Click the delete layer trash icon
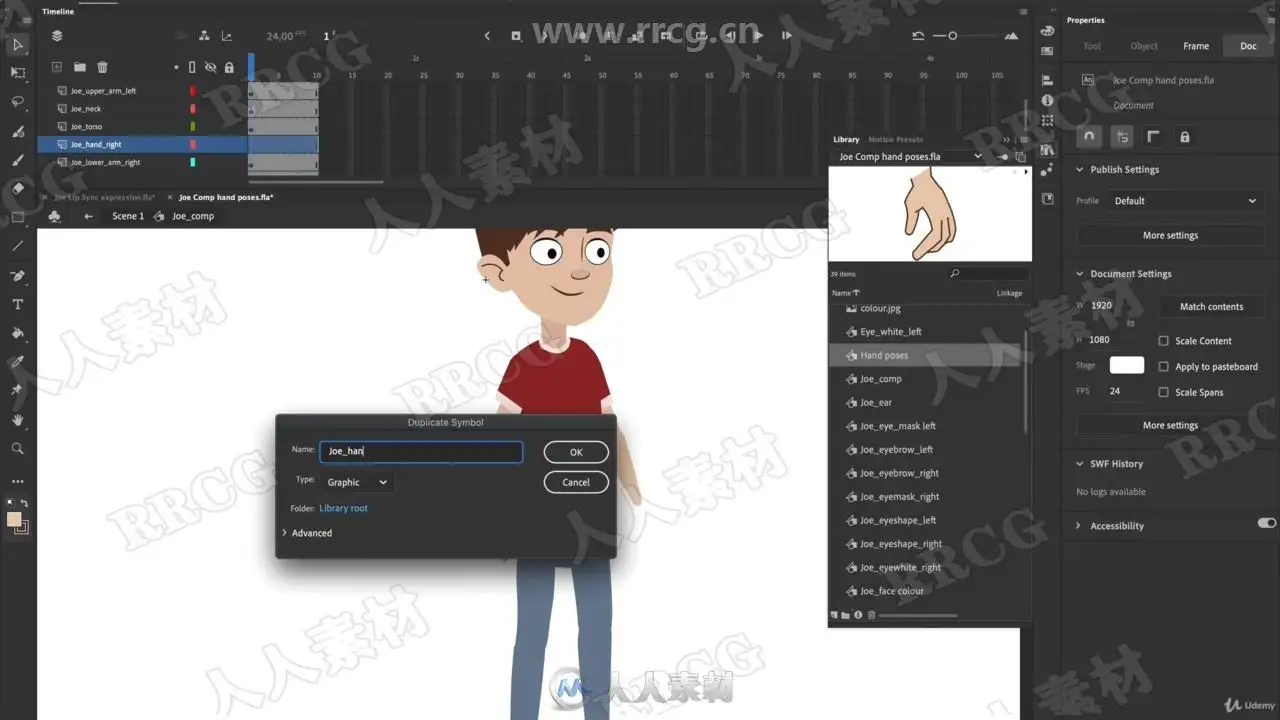The image size is (1280, 720). [102, 67]
